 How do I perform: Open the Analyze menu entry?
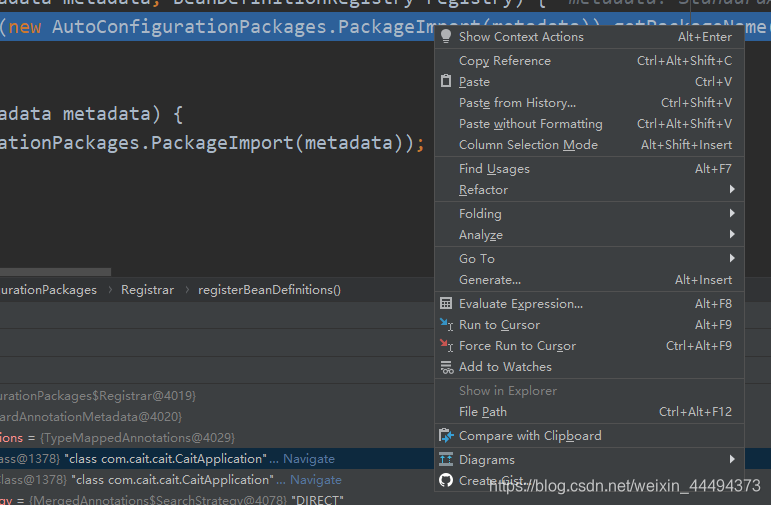589,235
